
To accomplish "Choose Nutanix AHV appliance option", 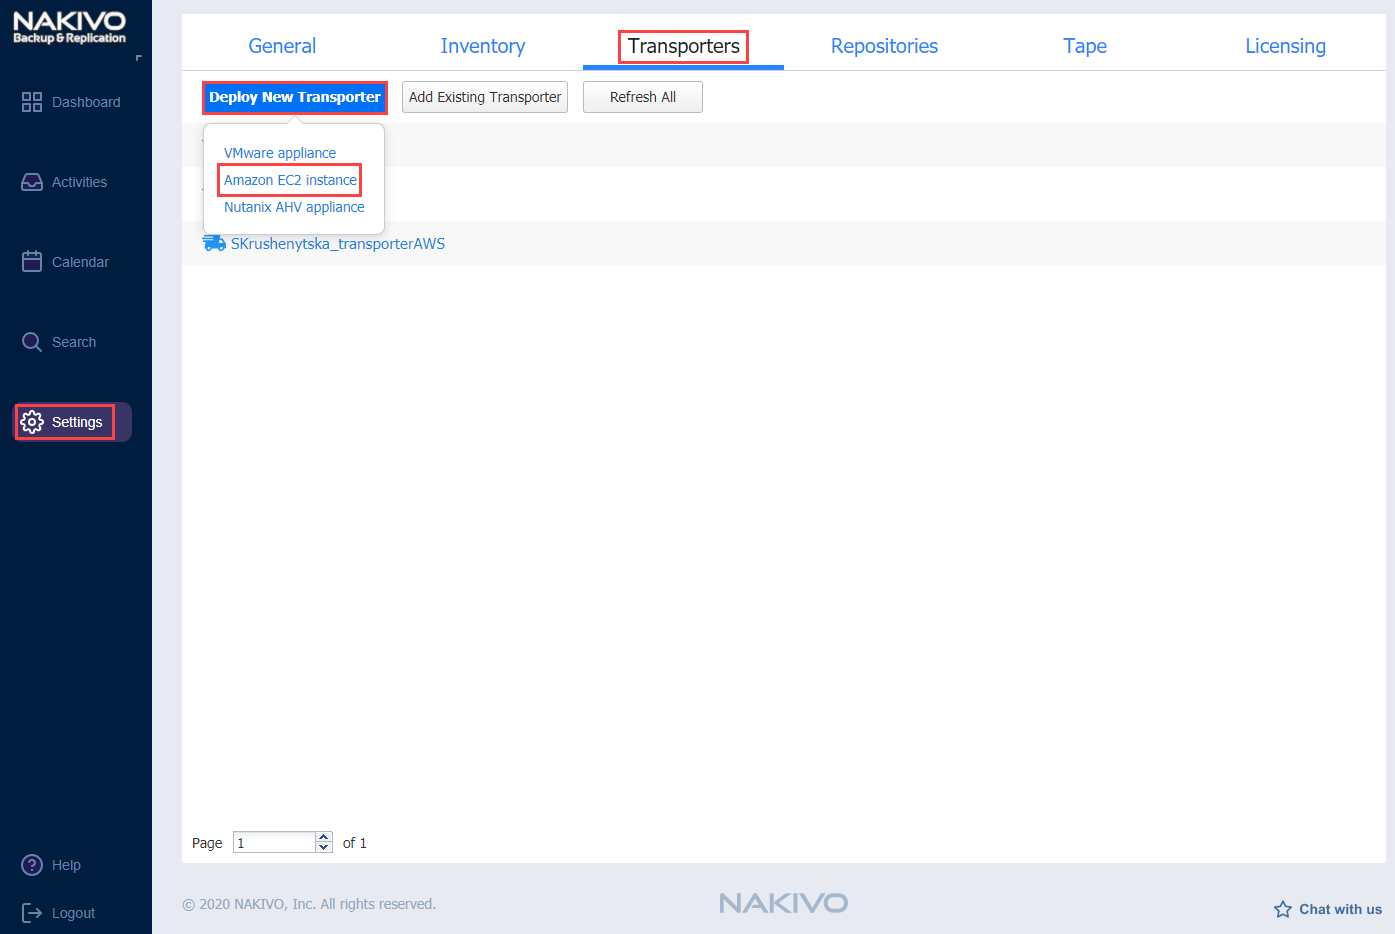I will click(294, 207).
